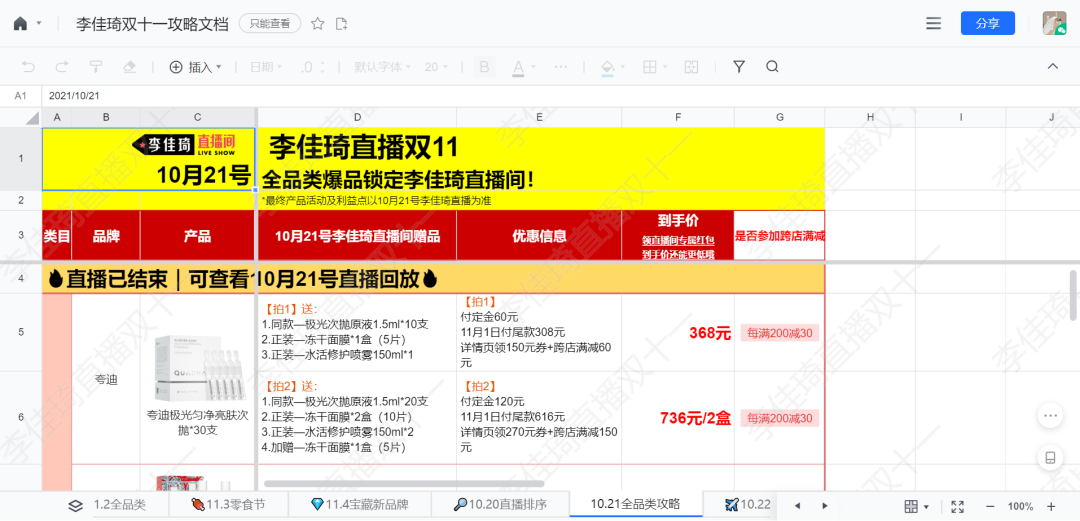Expand border style options arrow
The width and height of the screenshot is (1080, 521).
pos(664,67)
